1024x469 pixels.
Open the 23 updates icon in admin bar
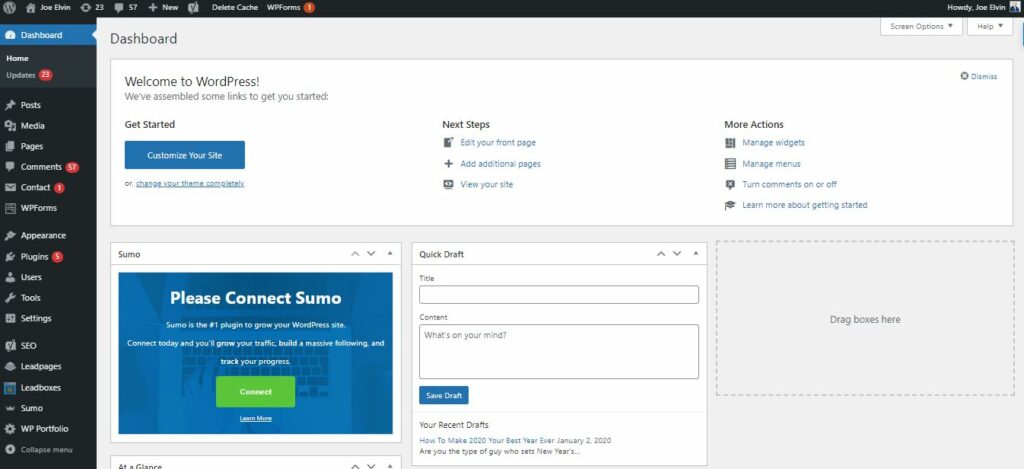click(x=92, y=7)
